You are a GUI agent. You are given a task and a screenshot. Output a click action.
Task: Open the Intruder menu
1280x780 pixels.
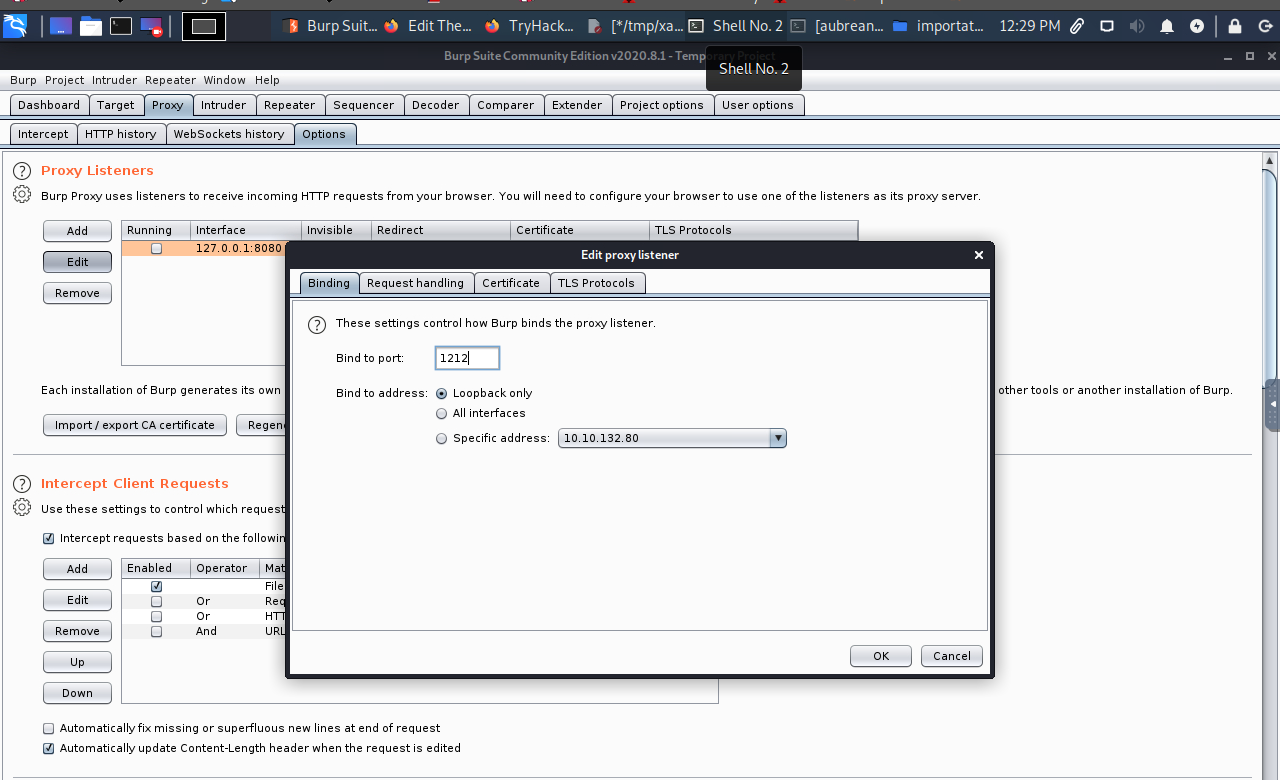click(x=114, y=80)
